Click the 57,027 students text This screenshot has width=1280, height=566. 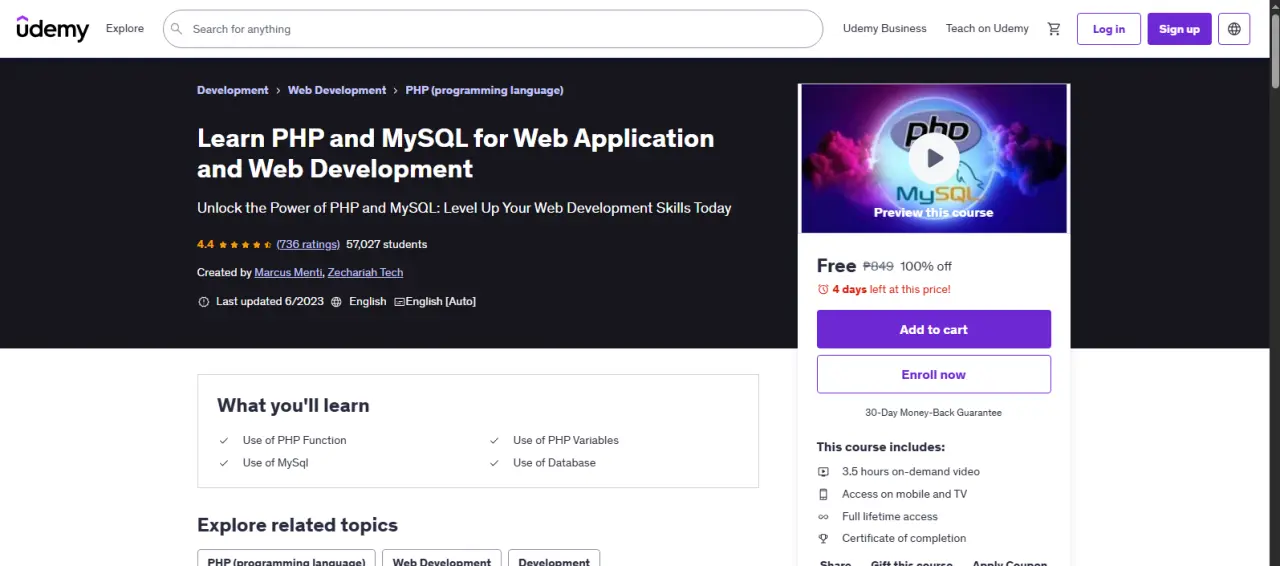[386, 244]
